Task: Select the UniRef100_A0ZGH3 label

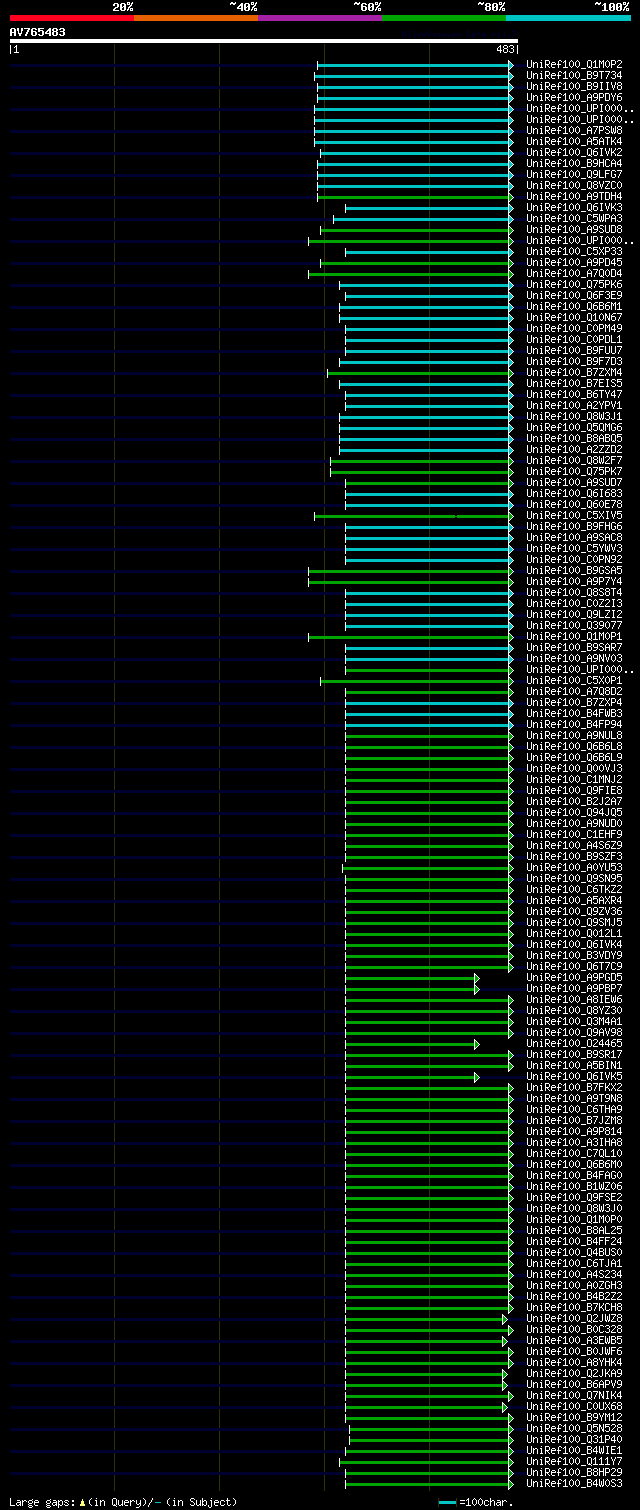Action: tap(574, 1285)
